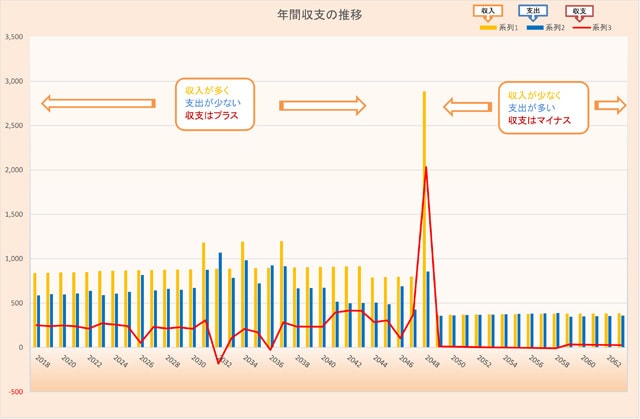The height and width of the screenshot is (419, 640).
Task: Select the 2056 x-axis label
Action: [536, 361]
